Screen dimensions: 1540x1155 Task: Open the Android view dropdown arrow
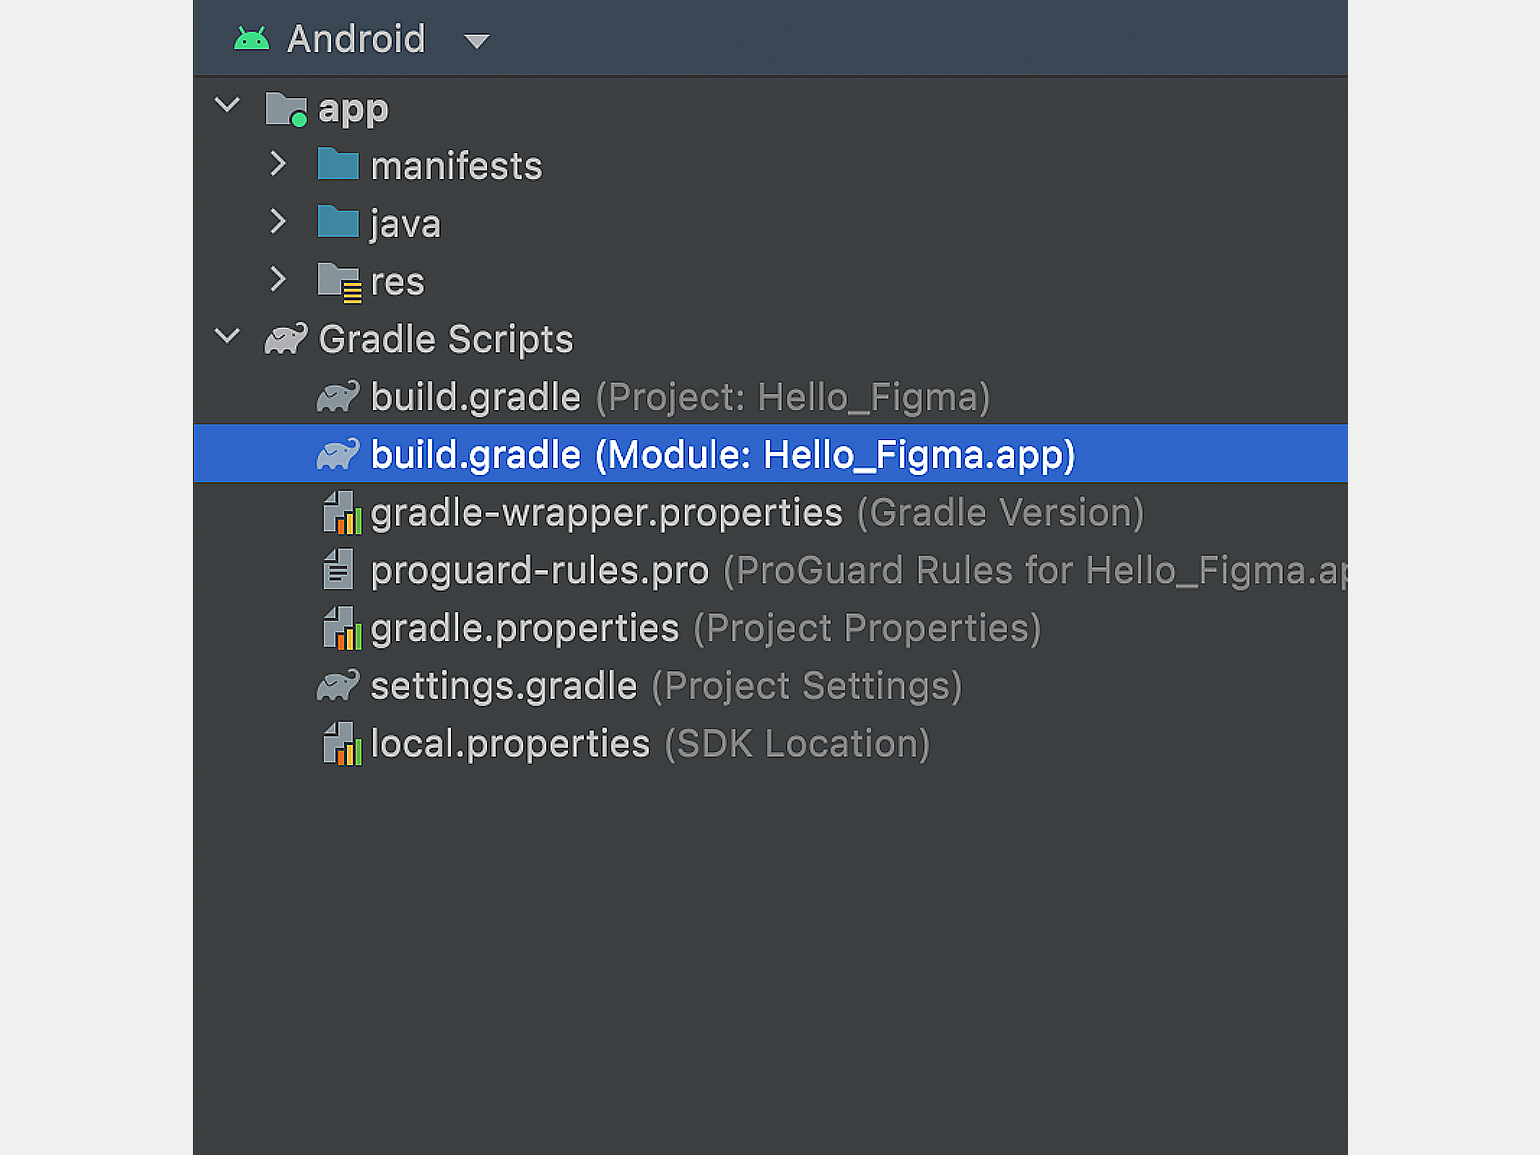tap(477, 41)
